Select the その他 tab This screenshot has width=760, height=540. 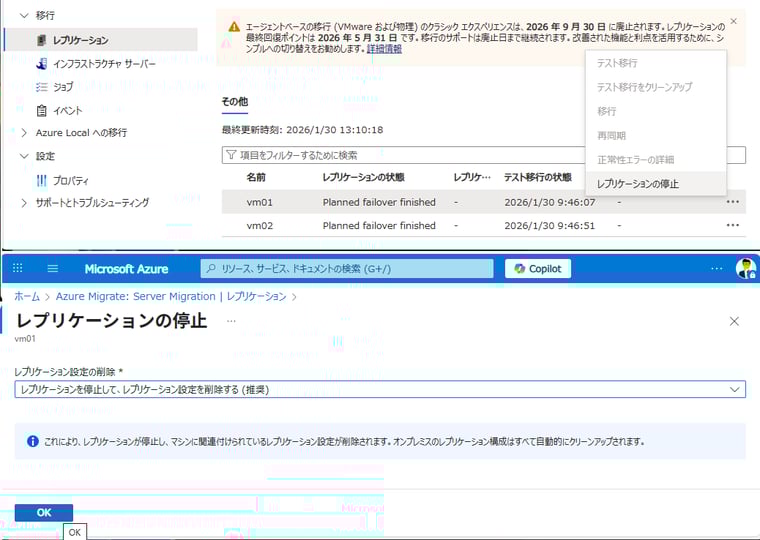point(235,102)
